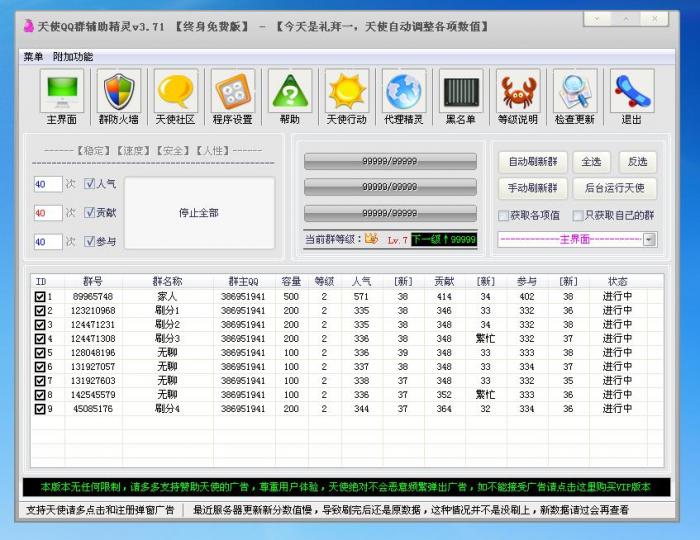Click the 帮助 question mark icon
700x540 pixels.
[x=290, y=91]
